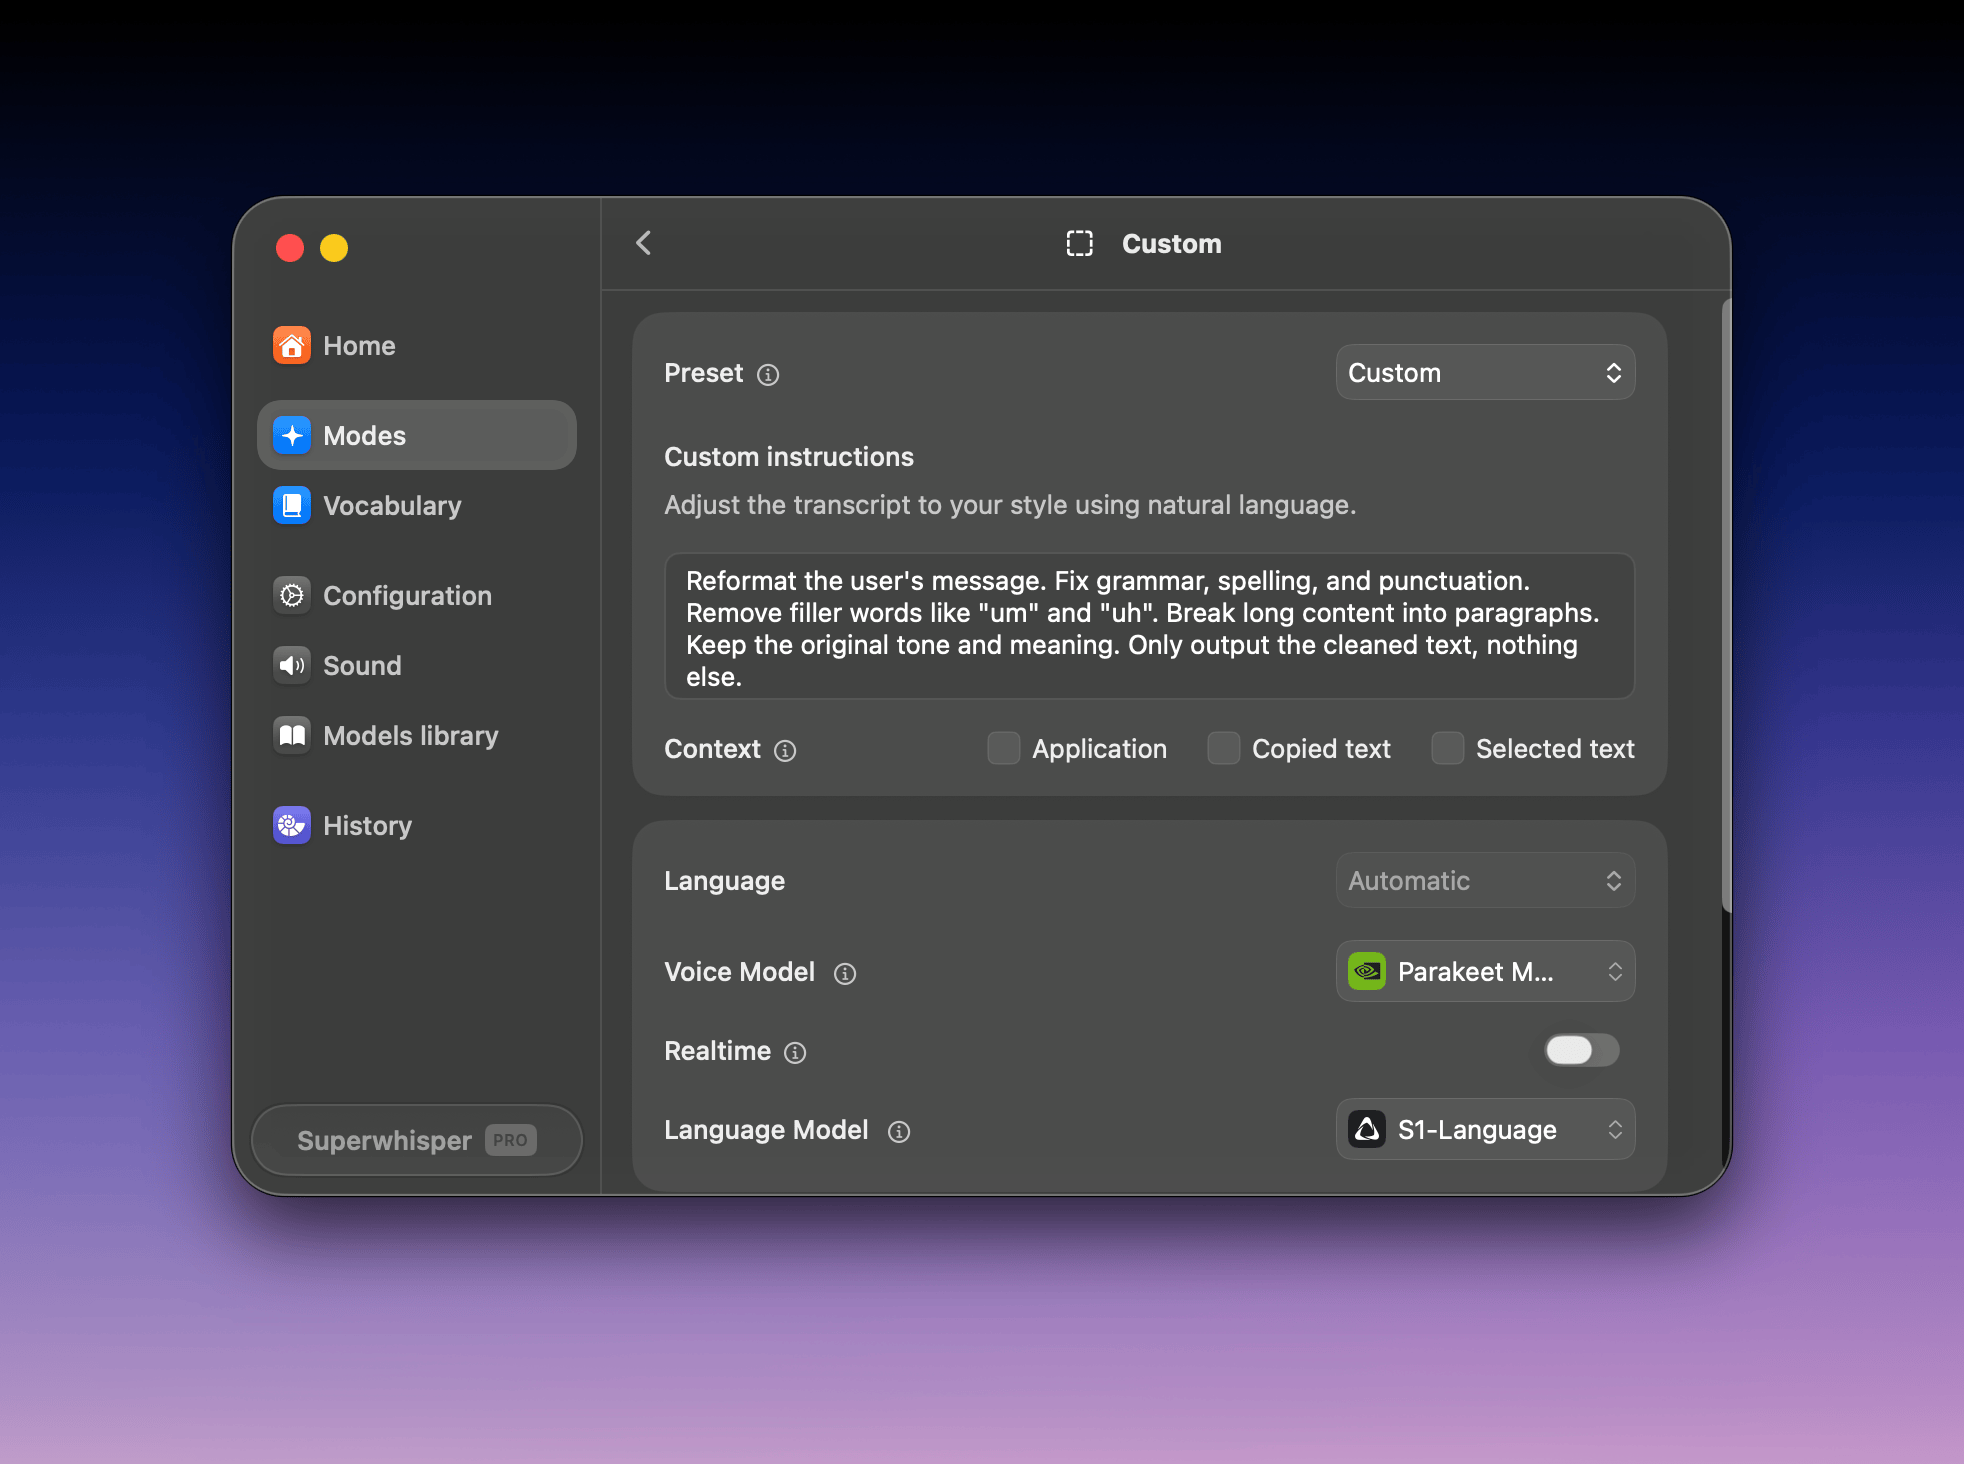Click the "Preset" label
The height and width of the screenshot is (1464, 1964).
(704, 373)
